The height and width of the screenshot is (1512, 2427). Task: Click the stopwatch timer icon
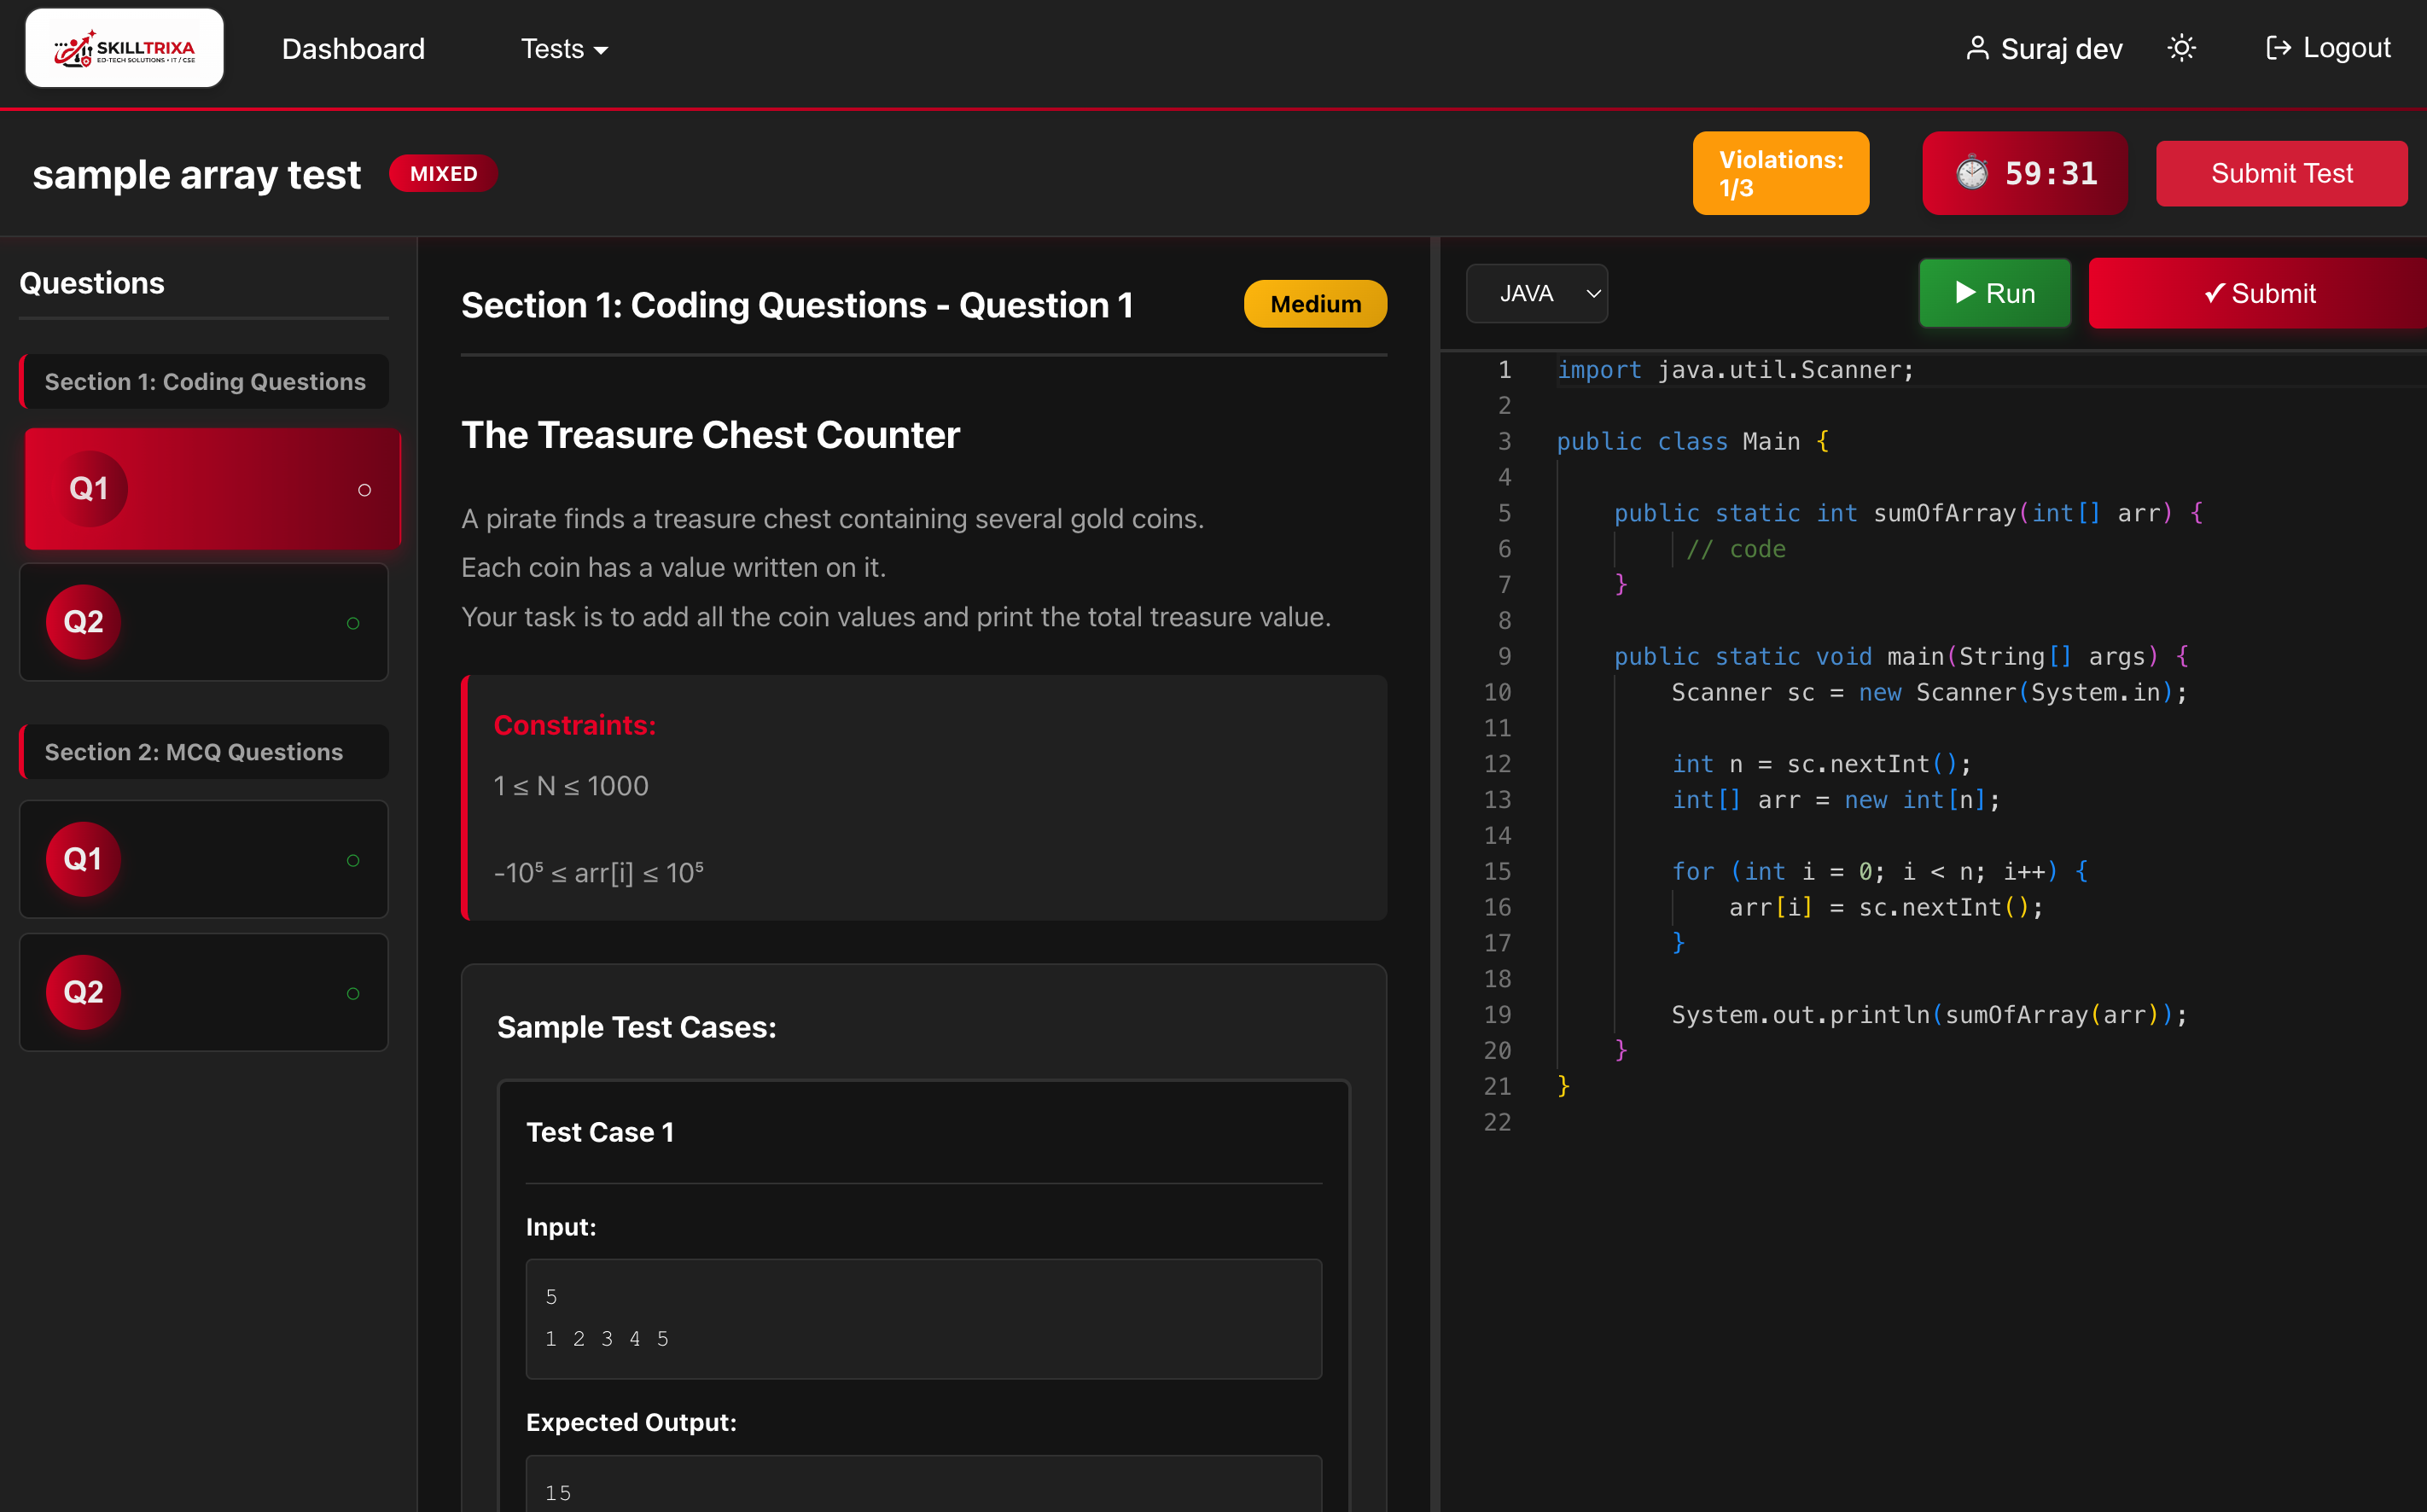pyautogui.click(x=1971, y=173)
